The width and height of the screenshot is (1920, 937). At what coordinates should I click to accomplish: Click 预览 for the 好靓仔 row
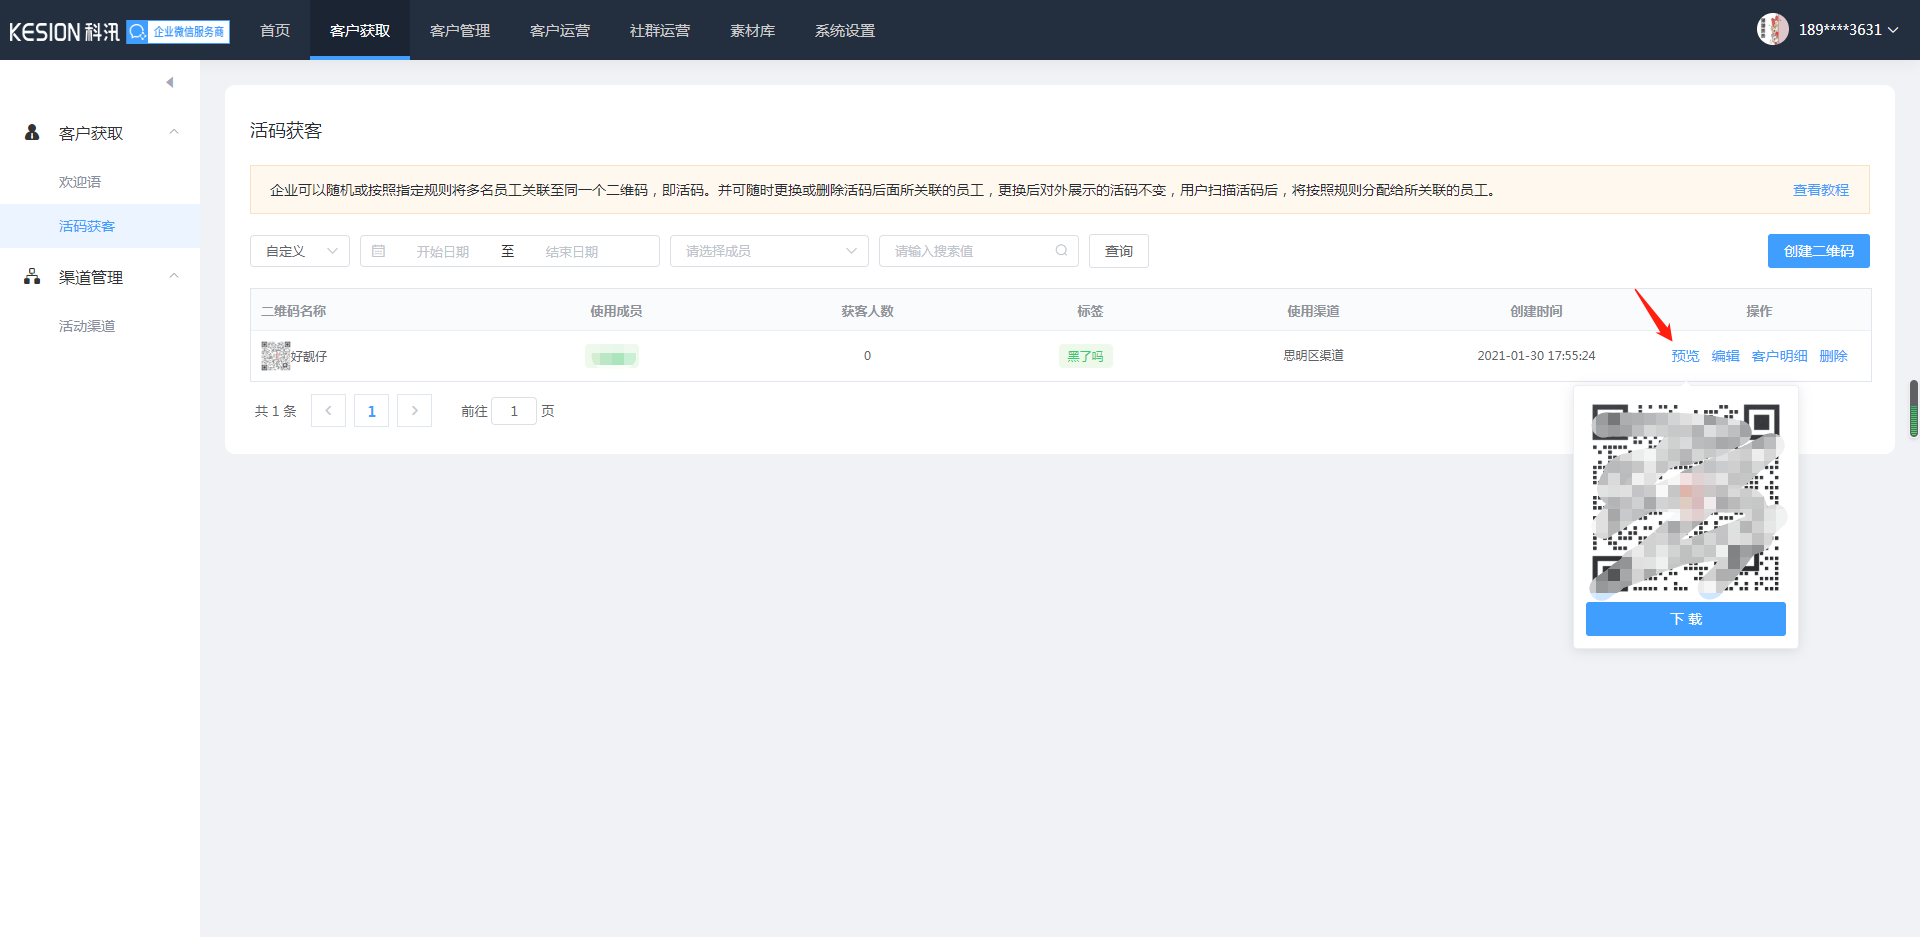(x=1685, y=356)
